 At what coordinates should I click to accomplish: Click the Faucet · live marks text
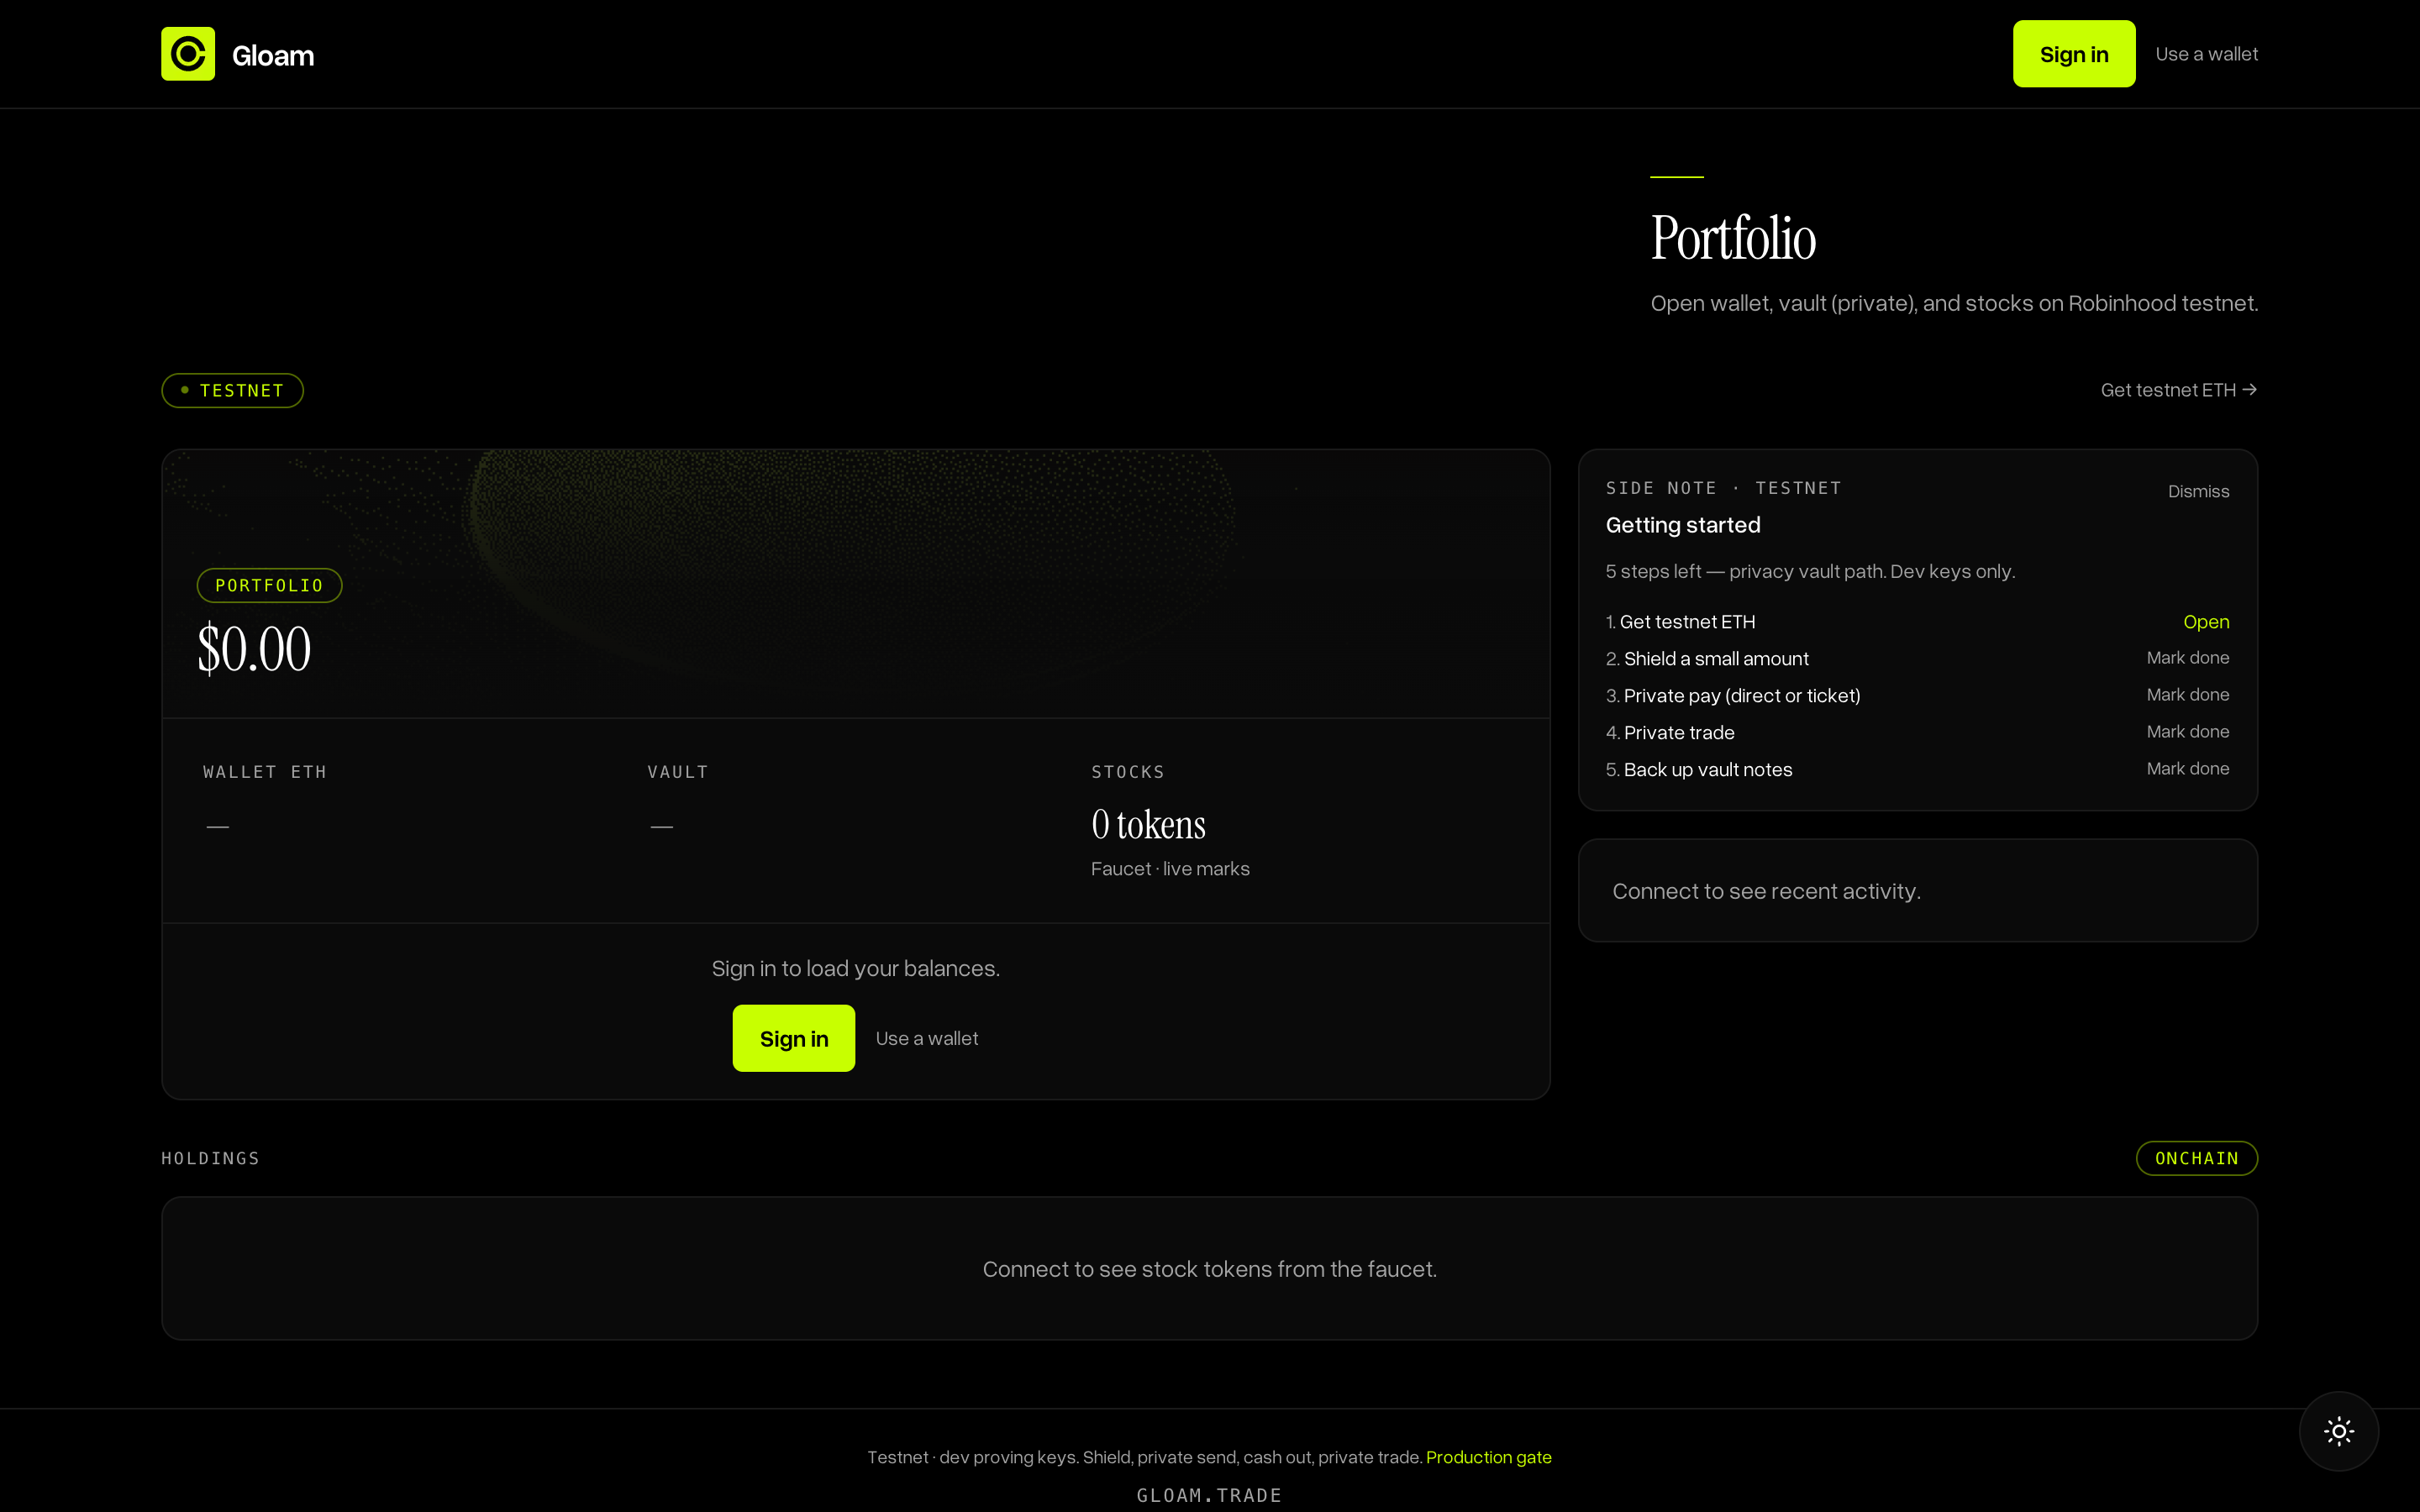(x=1170, y=869)
